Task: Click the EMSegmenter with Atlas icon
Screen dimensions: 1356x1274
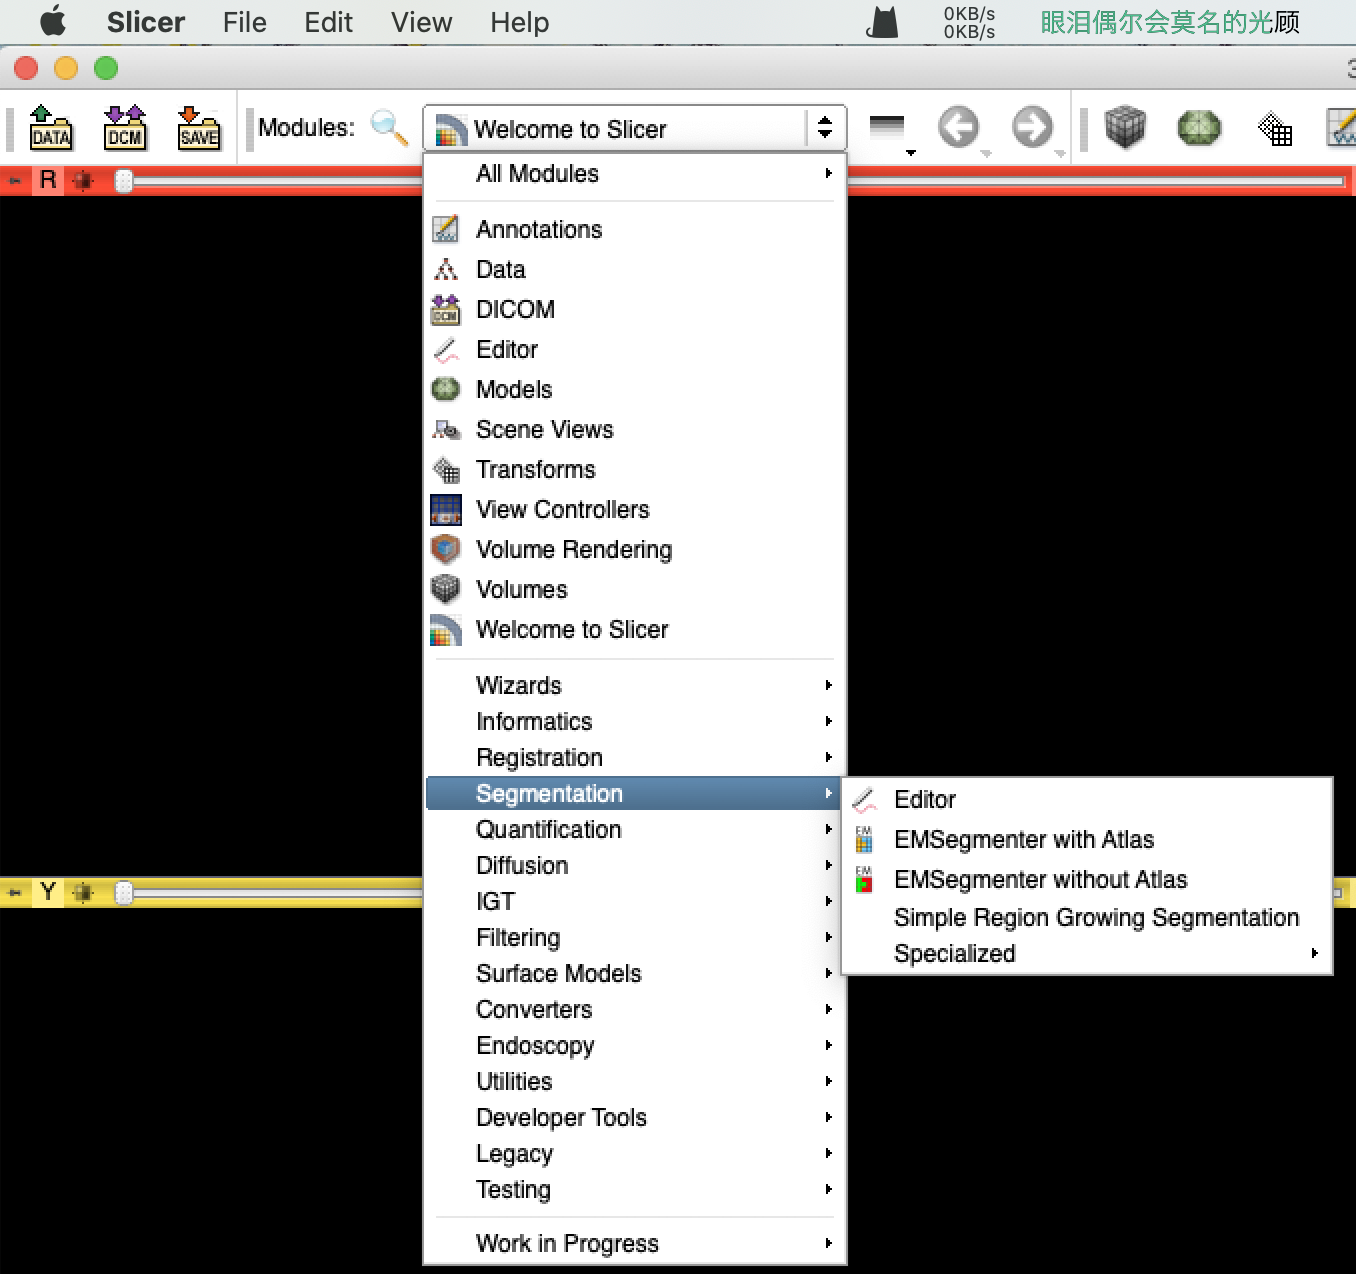Action: 864,839
